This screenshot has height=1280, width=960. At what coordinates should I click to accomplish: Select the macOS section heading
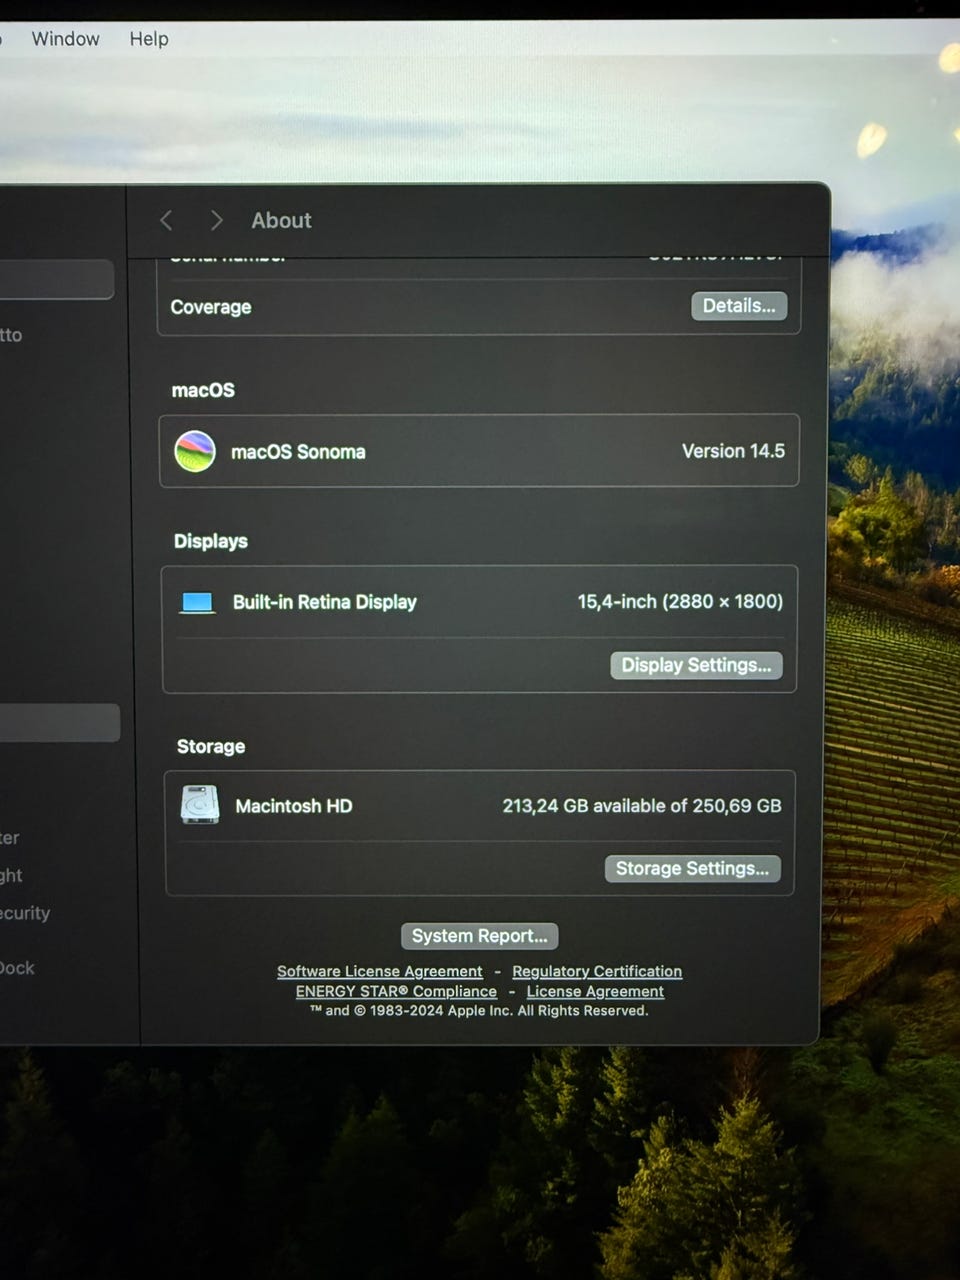point(203,390)
